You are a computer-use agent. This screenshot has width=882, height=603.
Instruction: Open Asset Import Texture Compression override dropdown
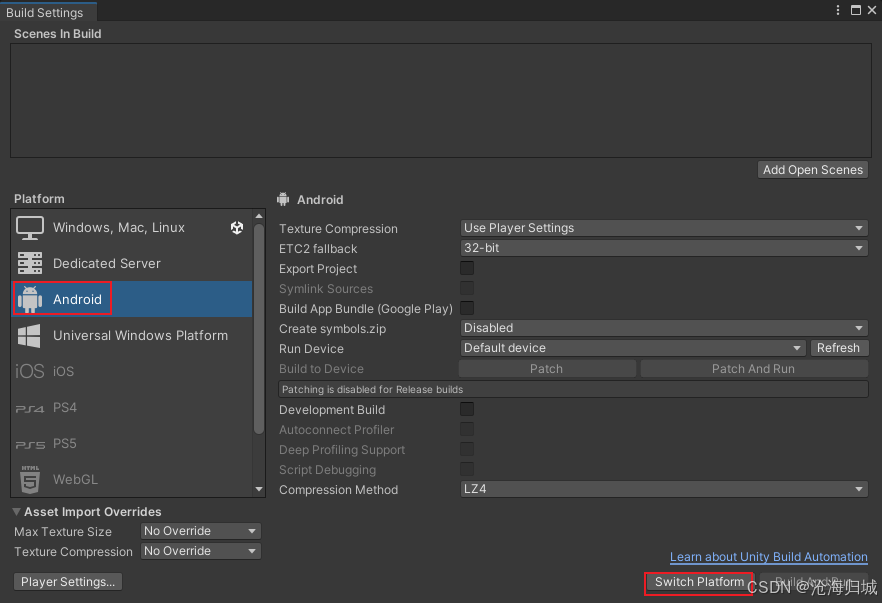point(200,551)
